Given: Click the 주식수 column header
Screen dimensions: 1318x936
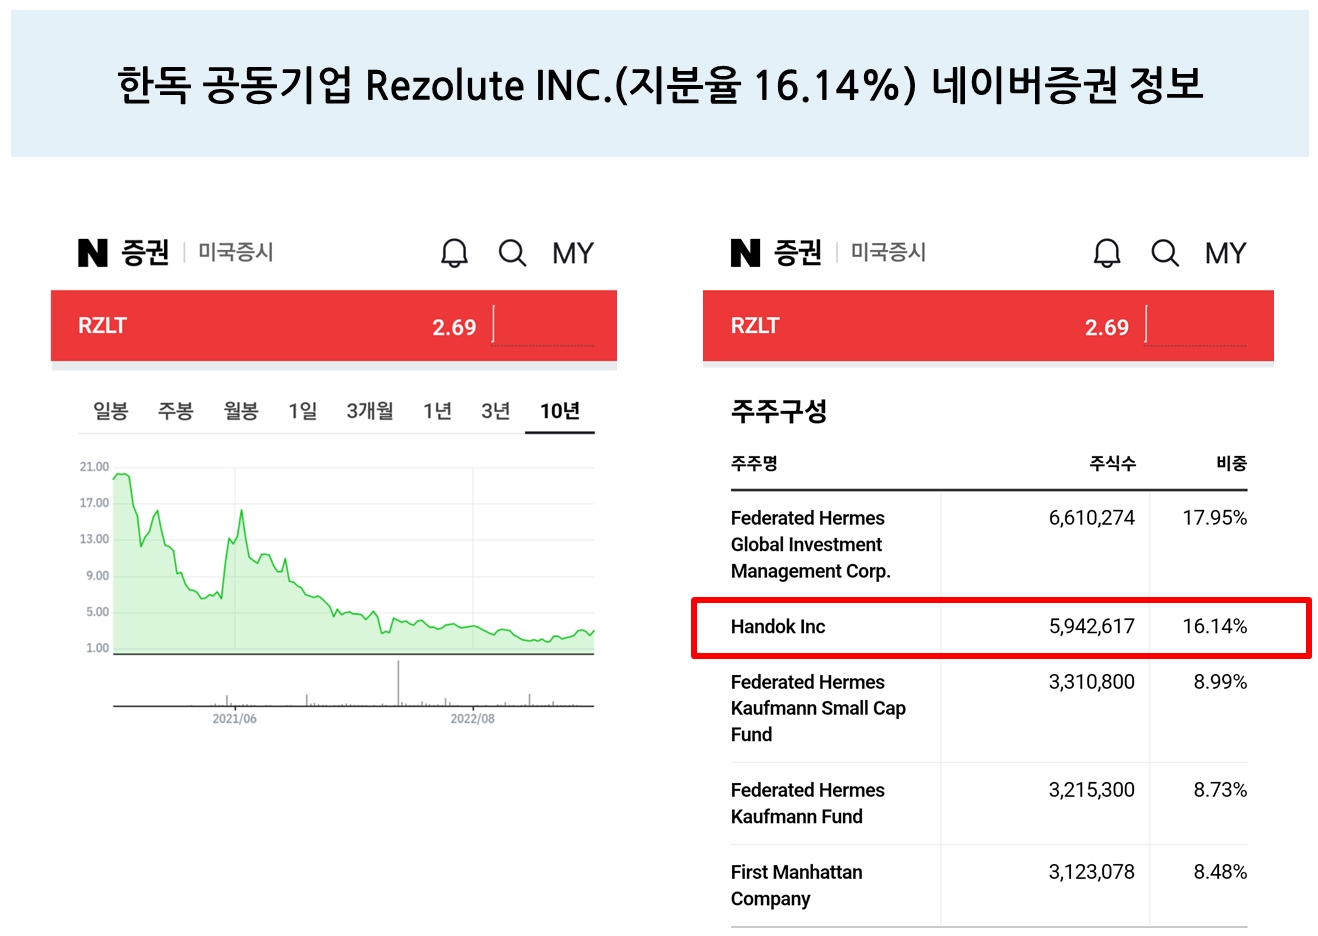Looking at the screenshot, I should click(1113, 464).
